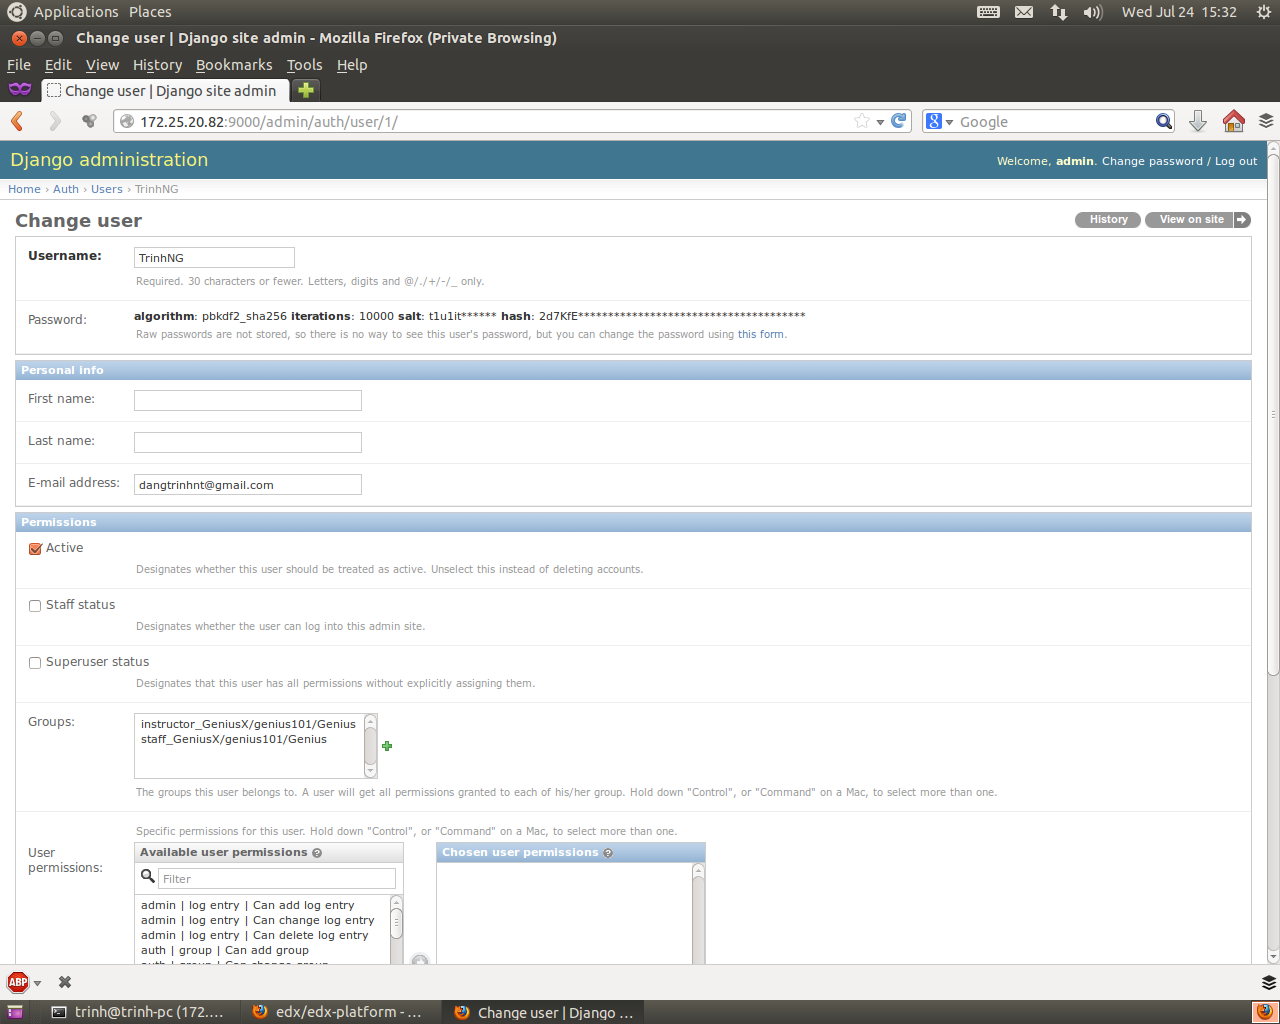This screenshot has height=1024, width=1280.
Task: Click the History button for this user
Action: click(1108, 220)
